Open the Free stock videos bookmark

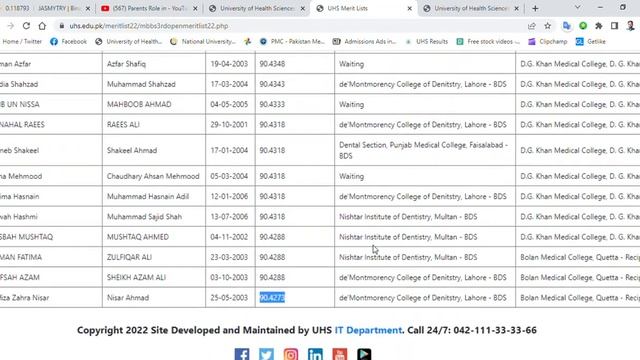pos(488,41)
